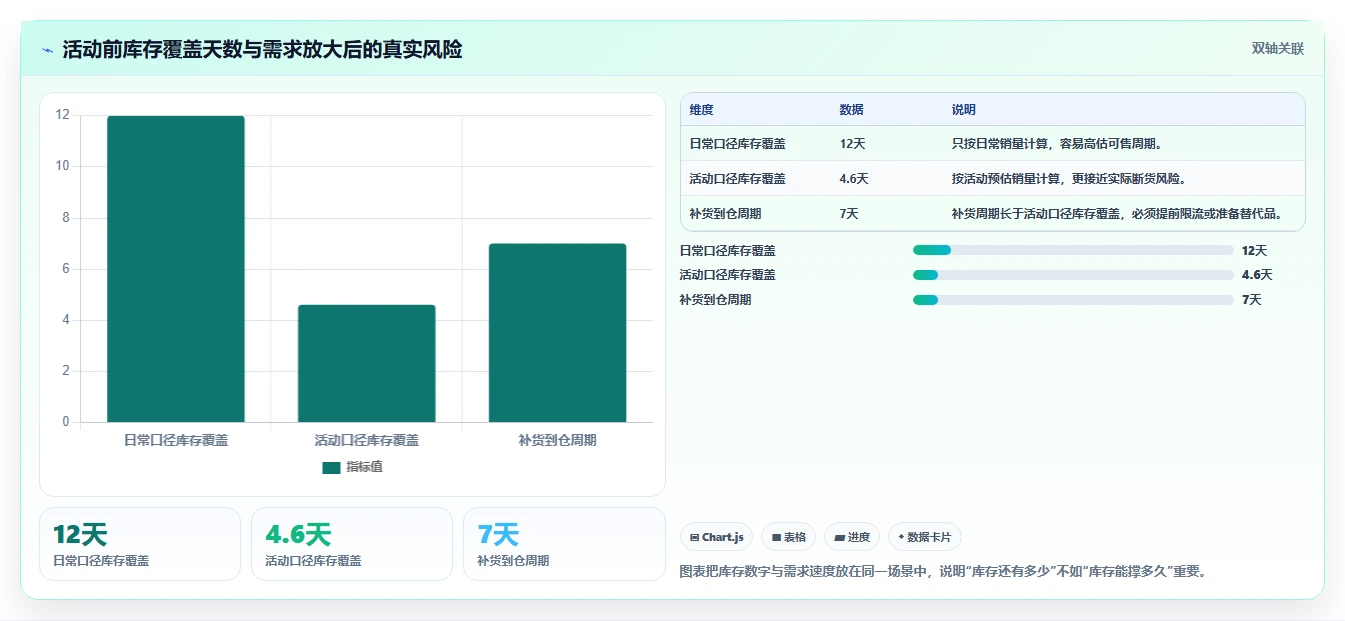
Task: Click the 日常口径库存覆盖 bar in chart
Action: 176,269
